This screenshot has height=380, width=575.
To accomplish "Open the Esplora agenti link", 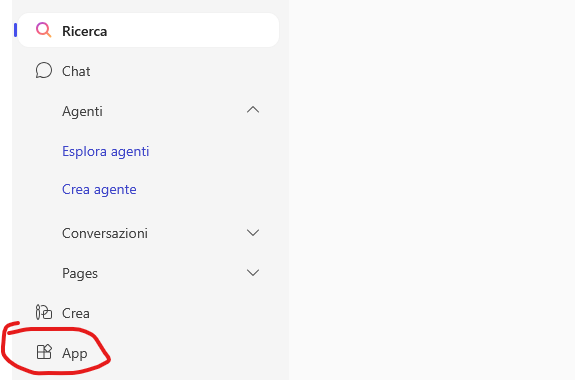I will (x=106, y=151).
